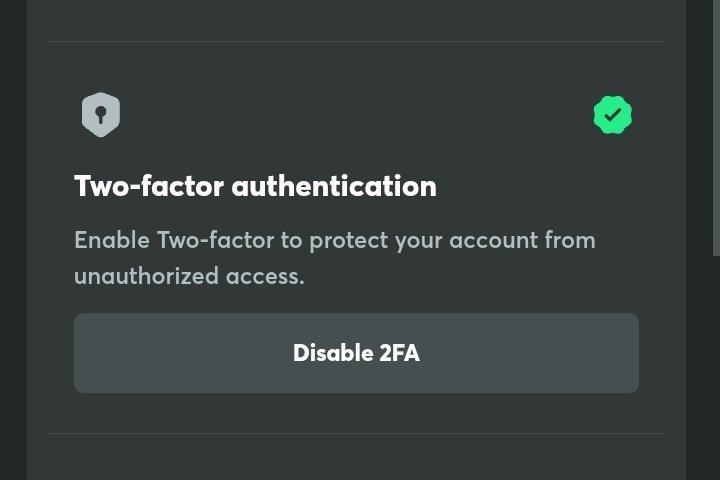Image resolution: width=720 pixels, height=480 pixels.
Task: Click the word "2FA" on the button
Action: pos(399,353)
